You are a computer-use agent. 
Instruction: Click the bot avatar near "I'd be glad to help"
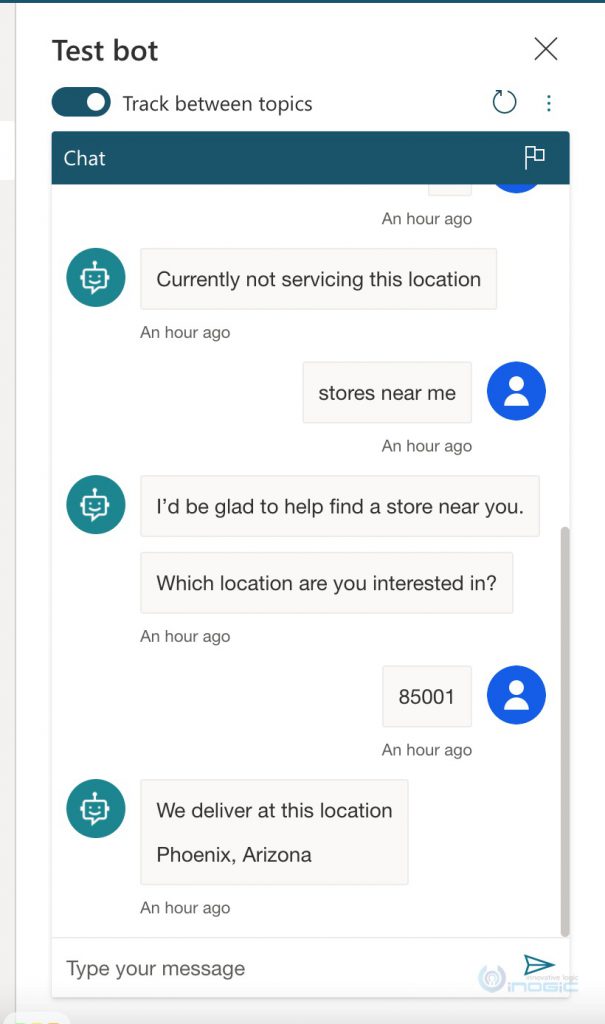click(x=94, y=506)
